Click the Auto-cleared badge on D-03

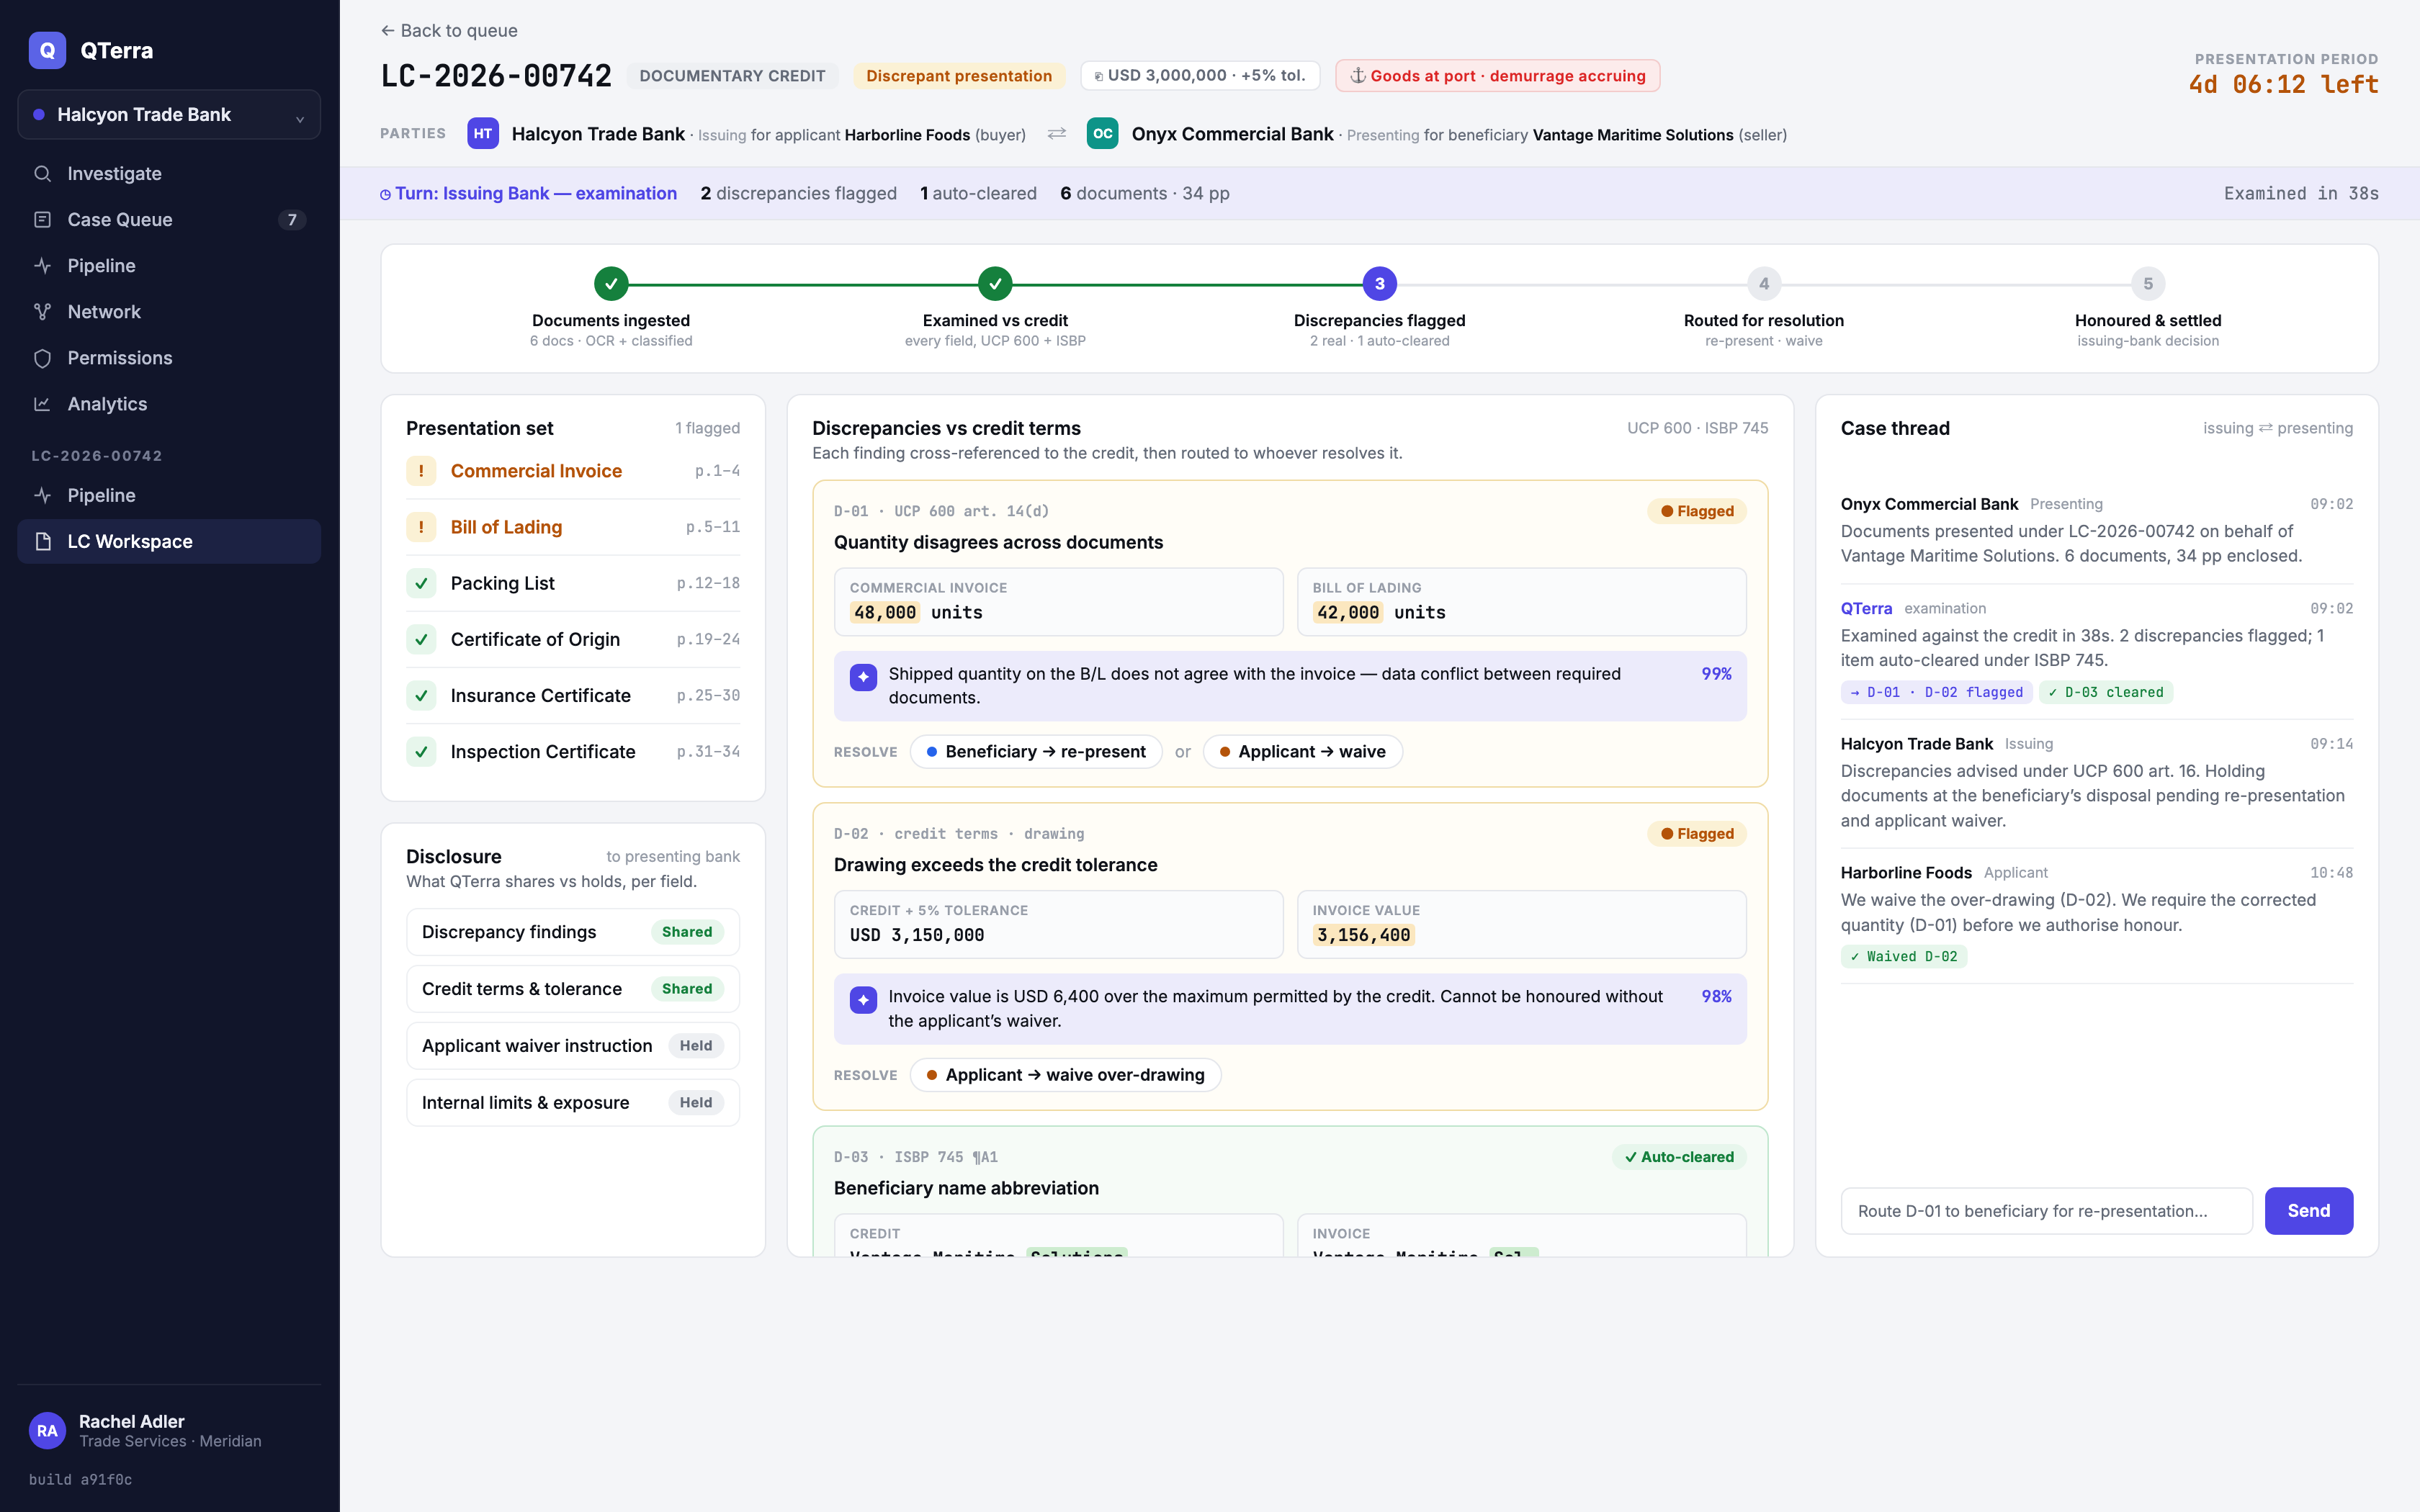pyautogui.click(x=1679, y=1157)
